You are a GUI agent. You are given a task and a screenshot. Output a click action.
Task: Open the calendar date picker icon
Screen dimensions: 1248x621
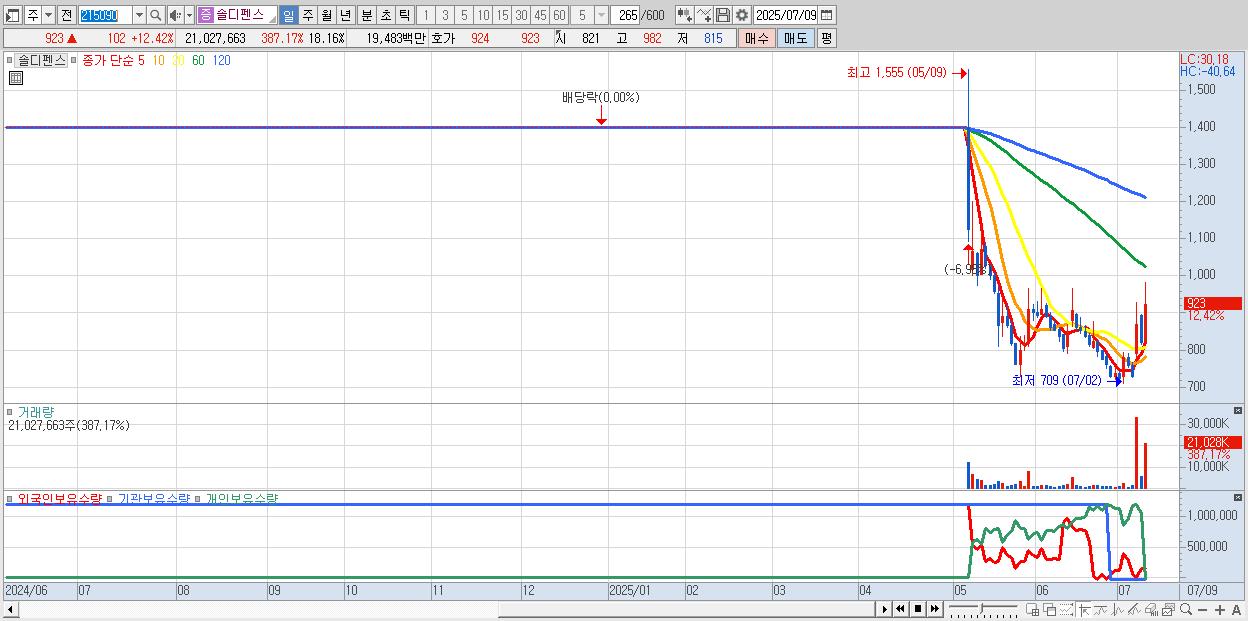click(827, 15)
